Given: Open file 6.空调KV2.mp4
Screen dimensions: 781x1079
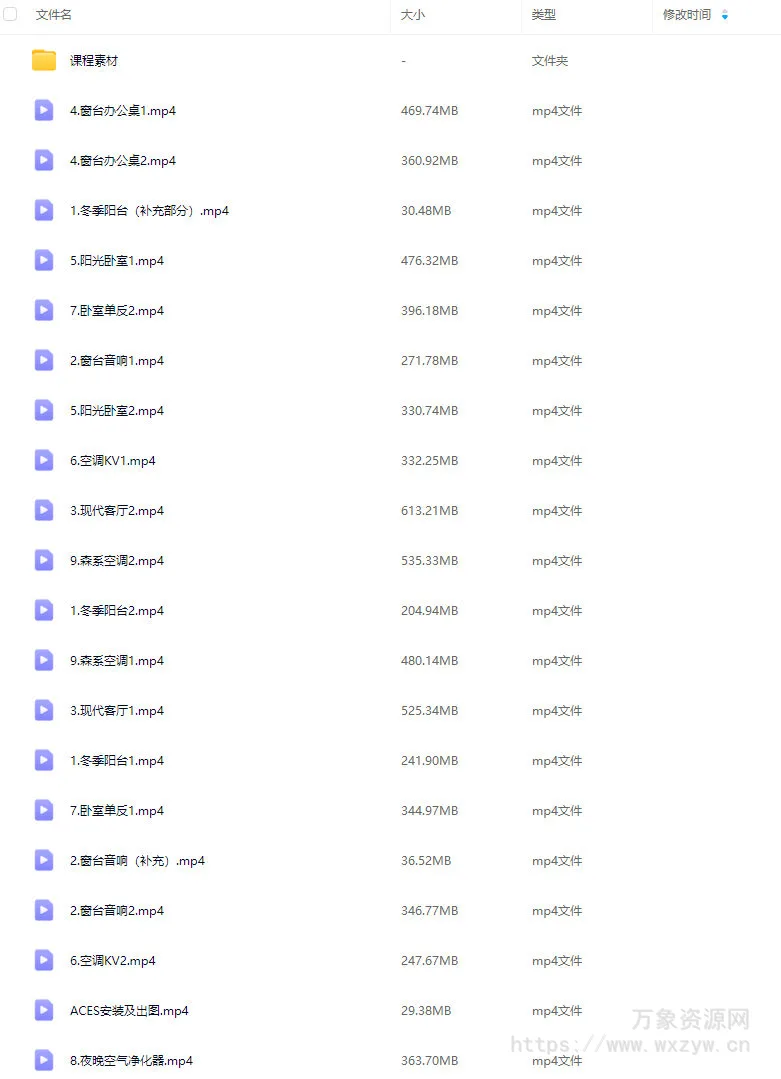Looking at the screenshot, I should click(x=113, y=961).
